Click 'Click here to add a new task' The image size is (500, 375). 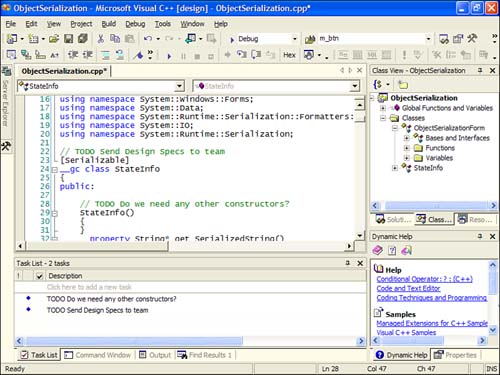click(x=89, y=287)
